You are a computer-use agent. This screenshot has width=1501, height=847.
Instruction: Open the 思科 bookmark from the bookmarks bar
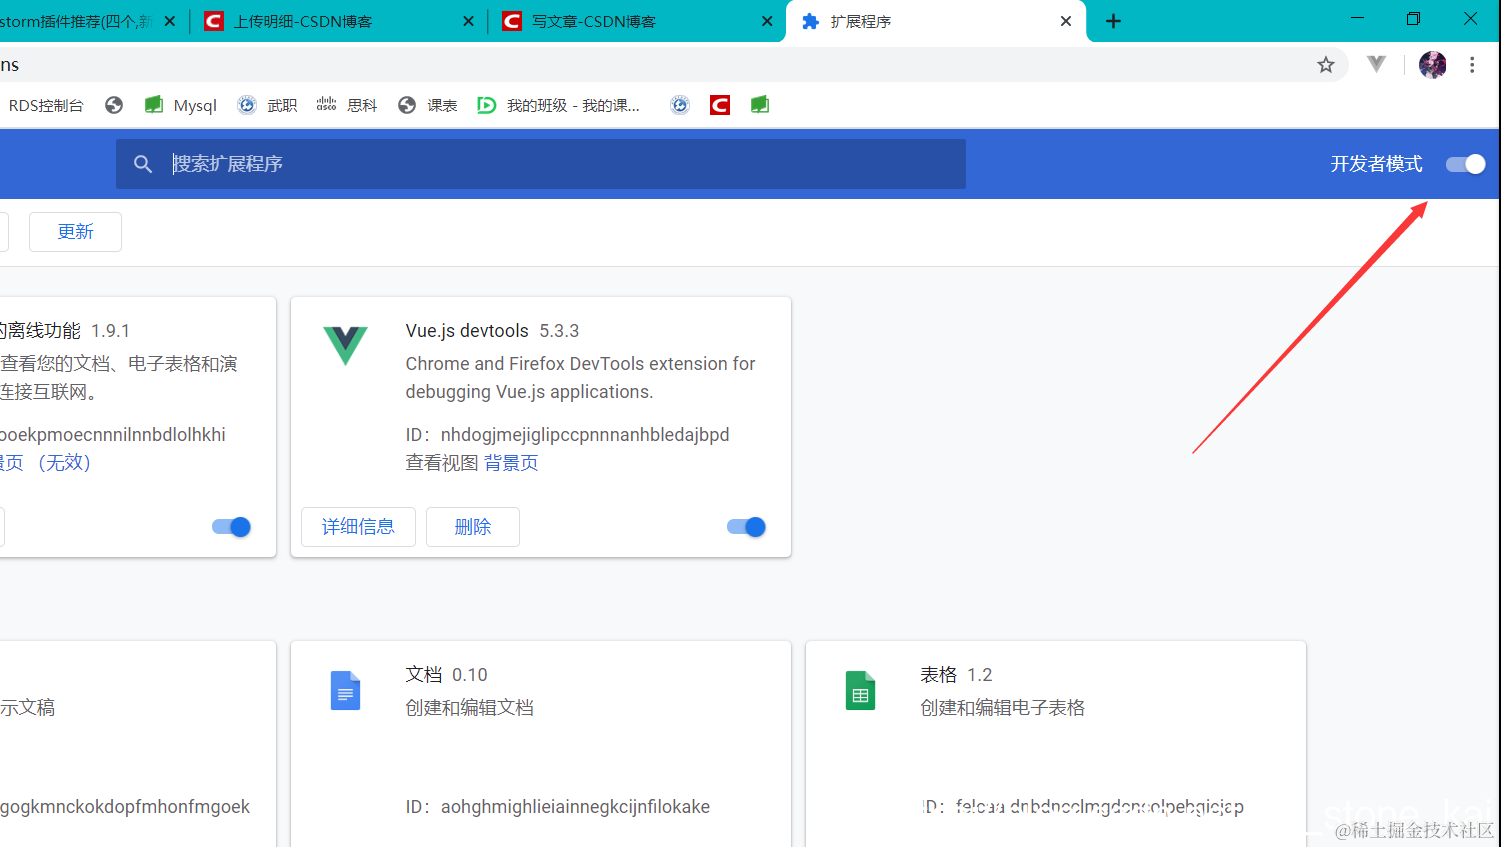(x=346, y=104)
